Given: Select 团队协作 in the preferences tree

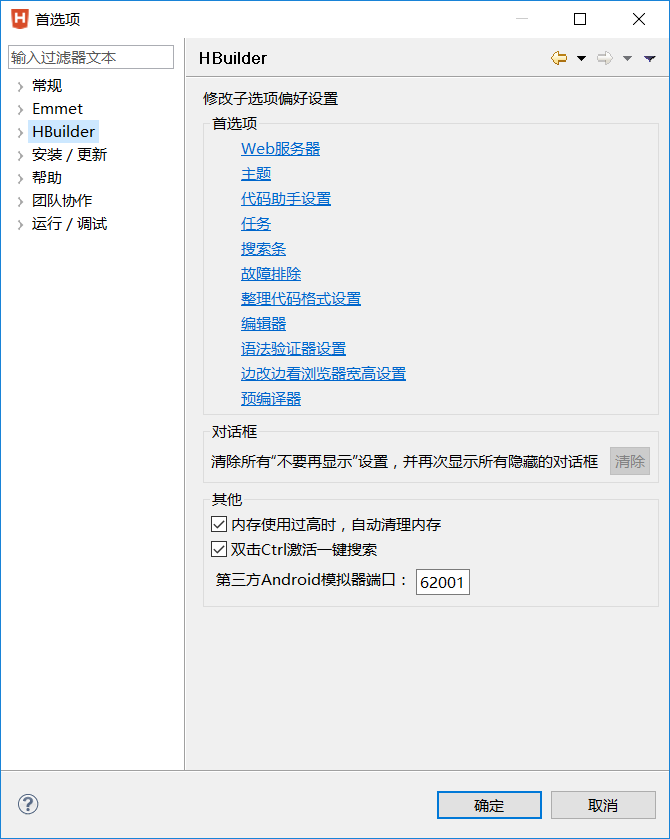Looking at the screenshot, I should 62,201.
